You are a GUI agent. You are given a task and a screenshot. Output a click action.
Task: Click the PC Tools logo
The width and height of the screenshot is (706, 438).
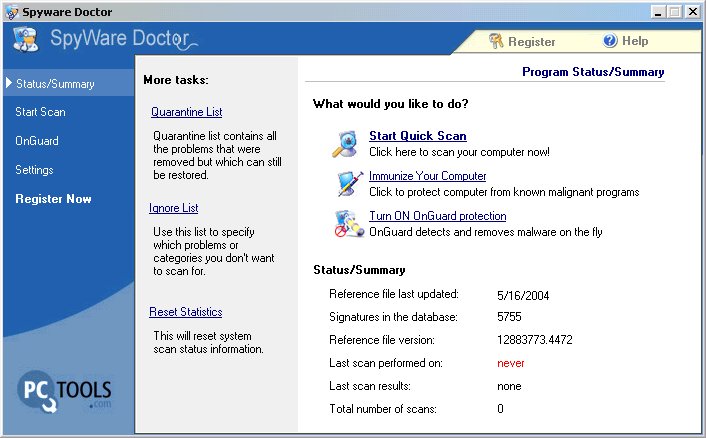[64, 391]
